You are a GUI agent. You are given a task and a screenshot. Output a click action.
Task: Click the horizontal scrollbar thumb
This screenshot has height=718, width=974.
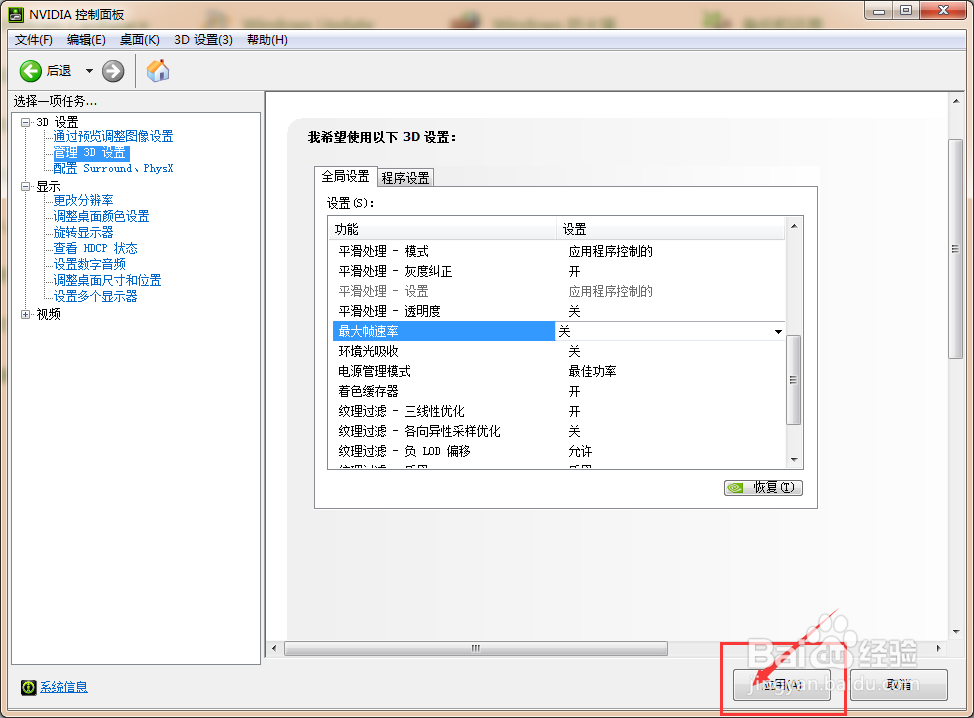tap(476, 648)
